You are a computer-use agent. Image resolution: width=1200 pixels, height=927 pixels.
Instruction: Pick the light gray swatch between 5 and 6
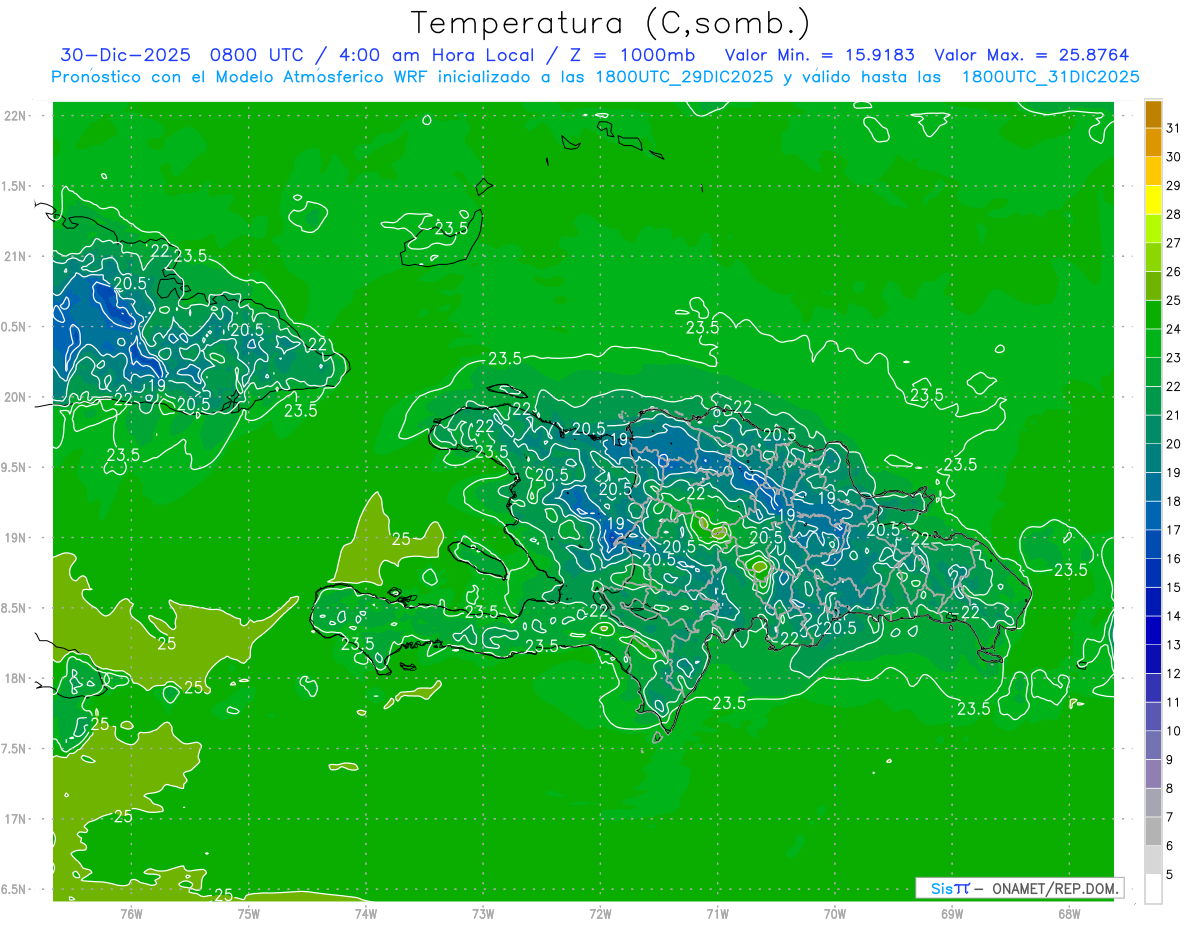(x=1153, y=860)
